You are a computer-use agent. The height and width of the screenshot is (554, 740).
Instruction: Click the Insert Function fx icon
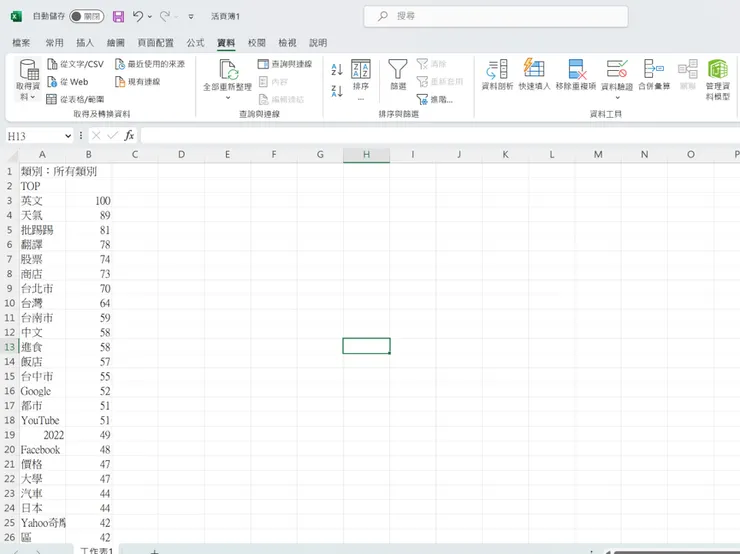pyautogui.click(x=129, y=136)
